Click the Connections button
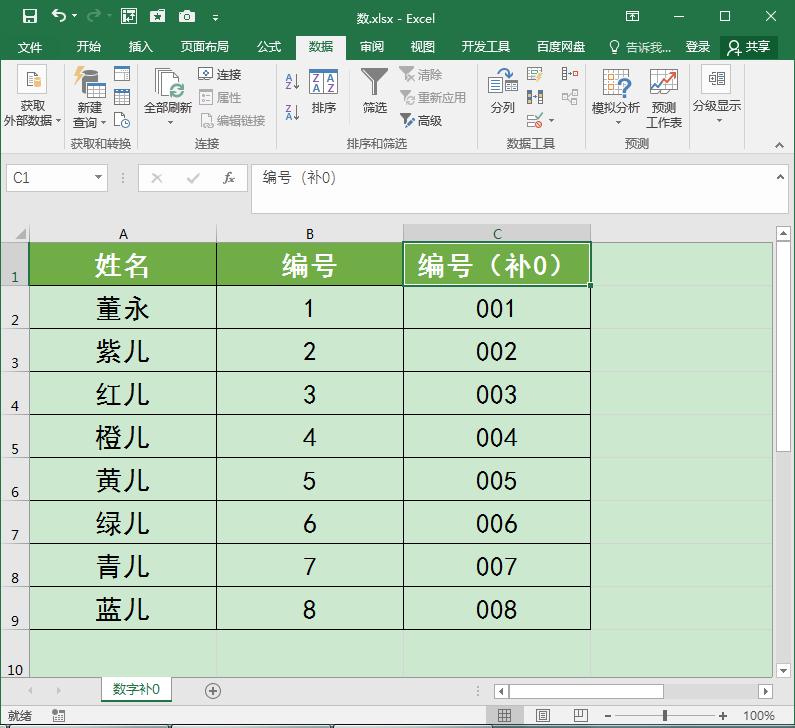This screenshot has width=795, height=728. (220, 74)
